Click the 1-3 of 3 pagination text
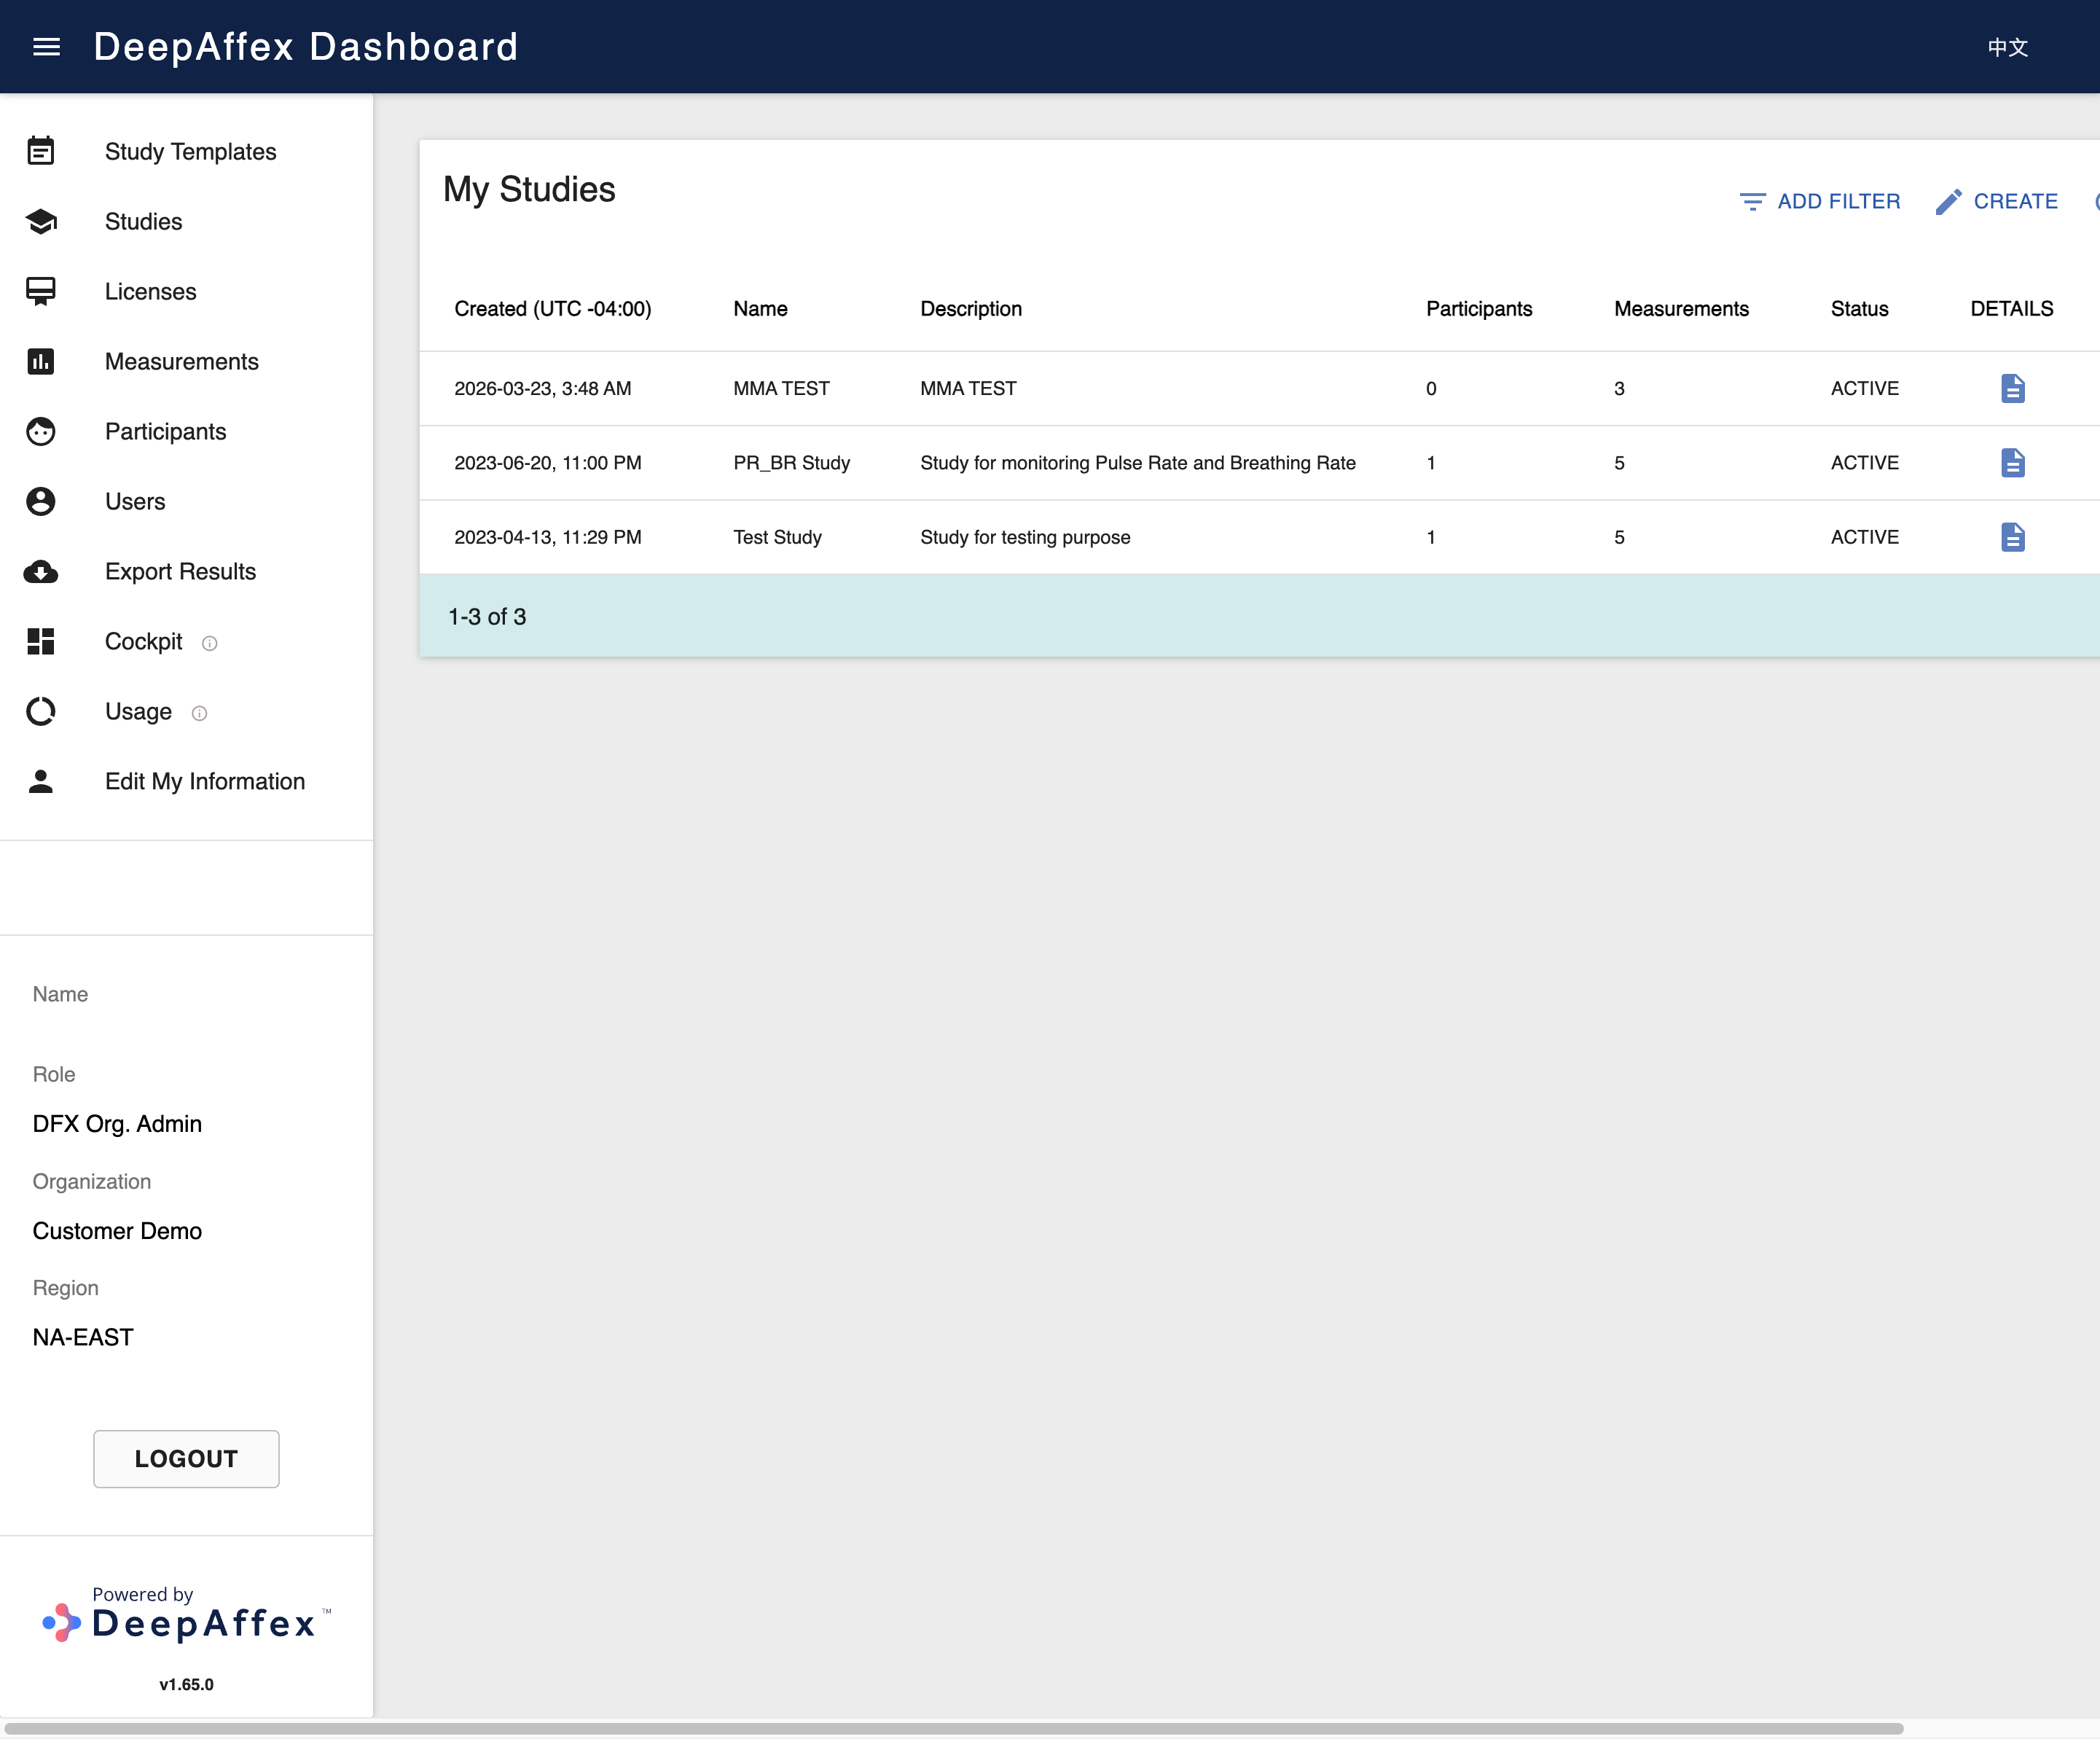Viewport: 2100px width, 1739px height. click(487, 616)
